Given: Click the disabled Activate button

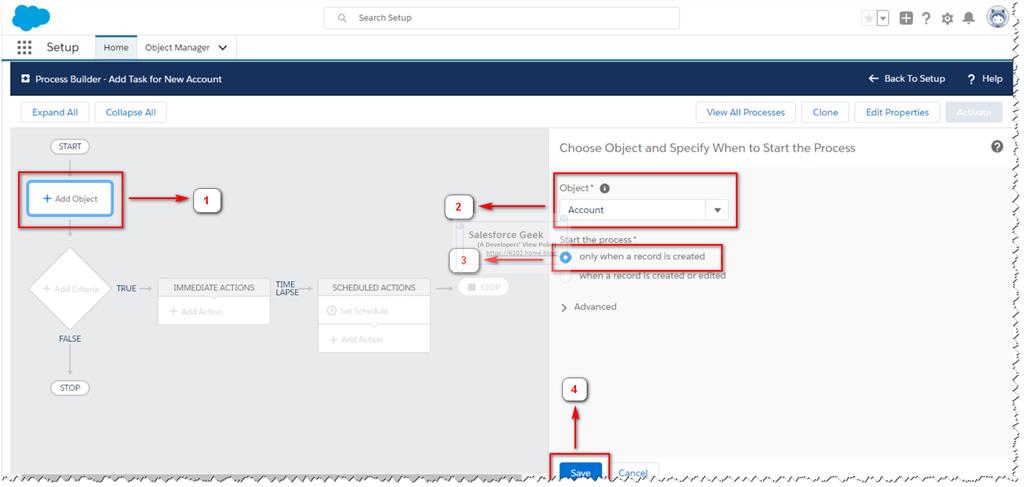Looking at the screenshot, I should pos(974,112).
